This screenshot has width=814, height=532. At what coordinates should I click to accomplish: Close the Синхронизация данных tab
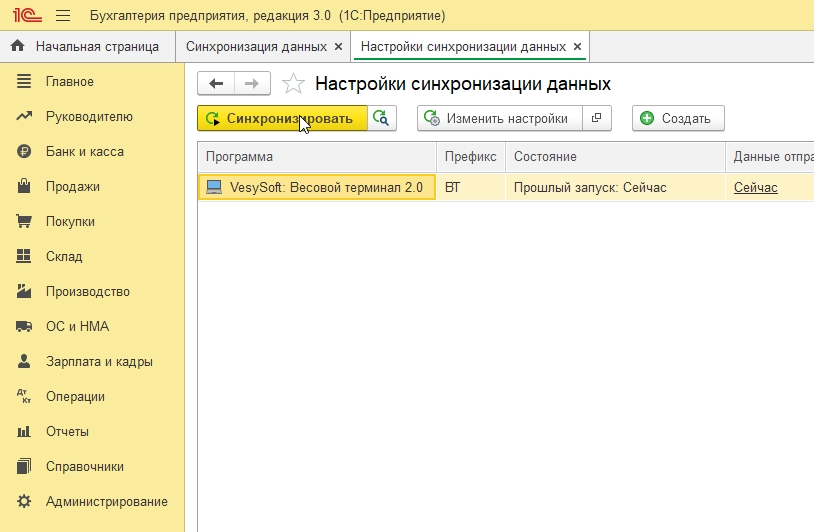coord(338,47)
